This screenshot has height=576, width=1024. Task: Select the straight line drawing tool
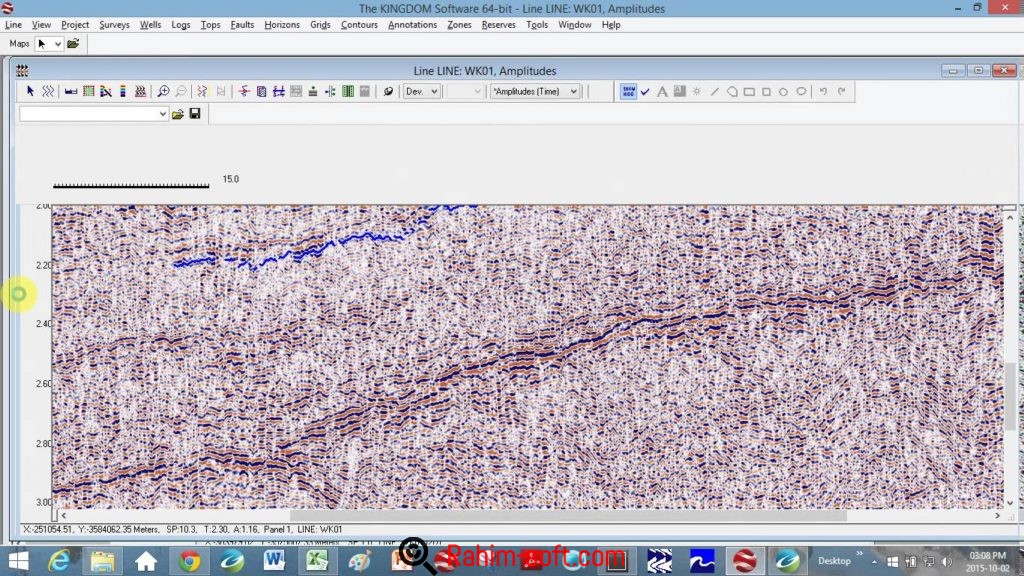click(x=714, y=91)
